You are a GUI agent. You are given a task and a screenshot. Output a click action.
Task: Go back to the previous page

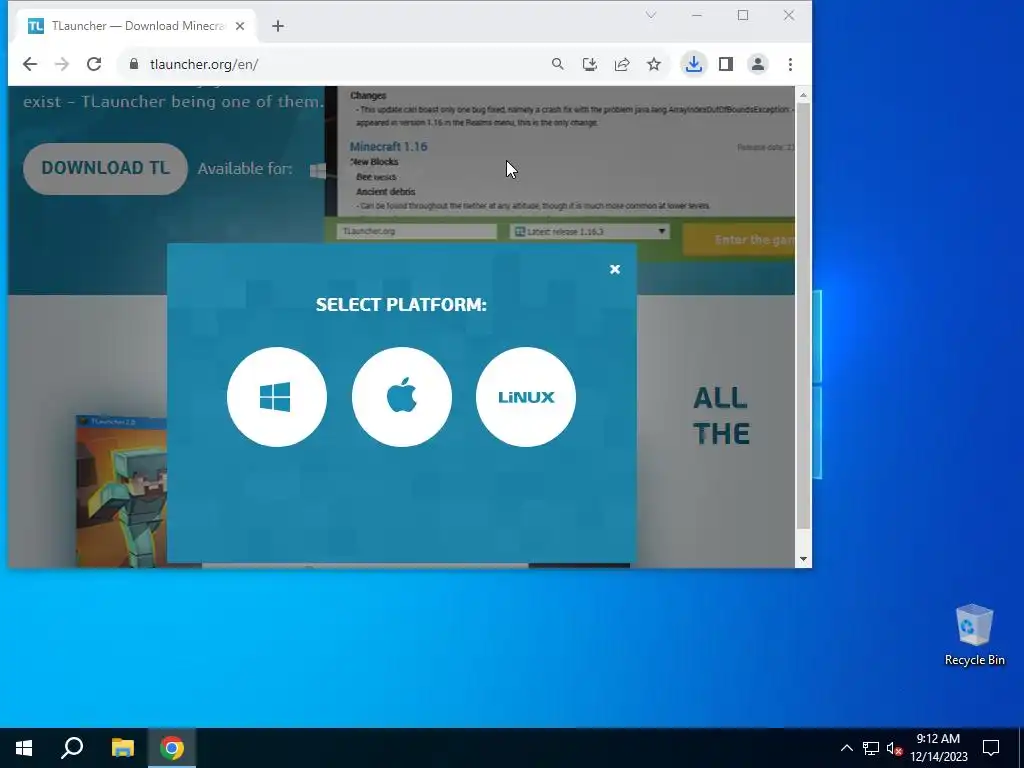[x=30, y=64]
